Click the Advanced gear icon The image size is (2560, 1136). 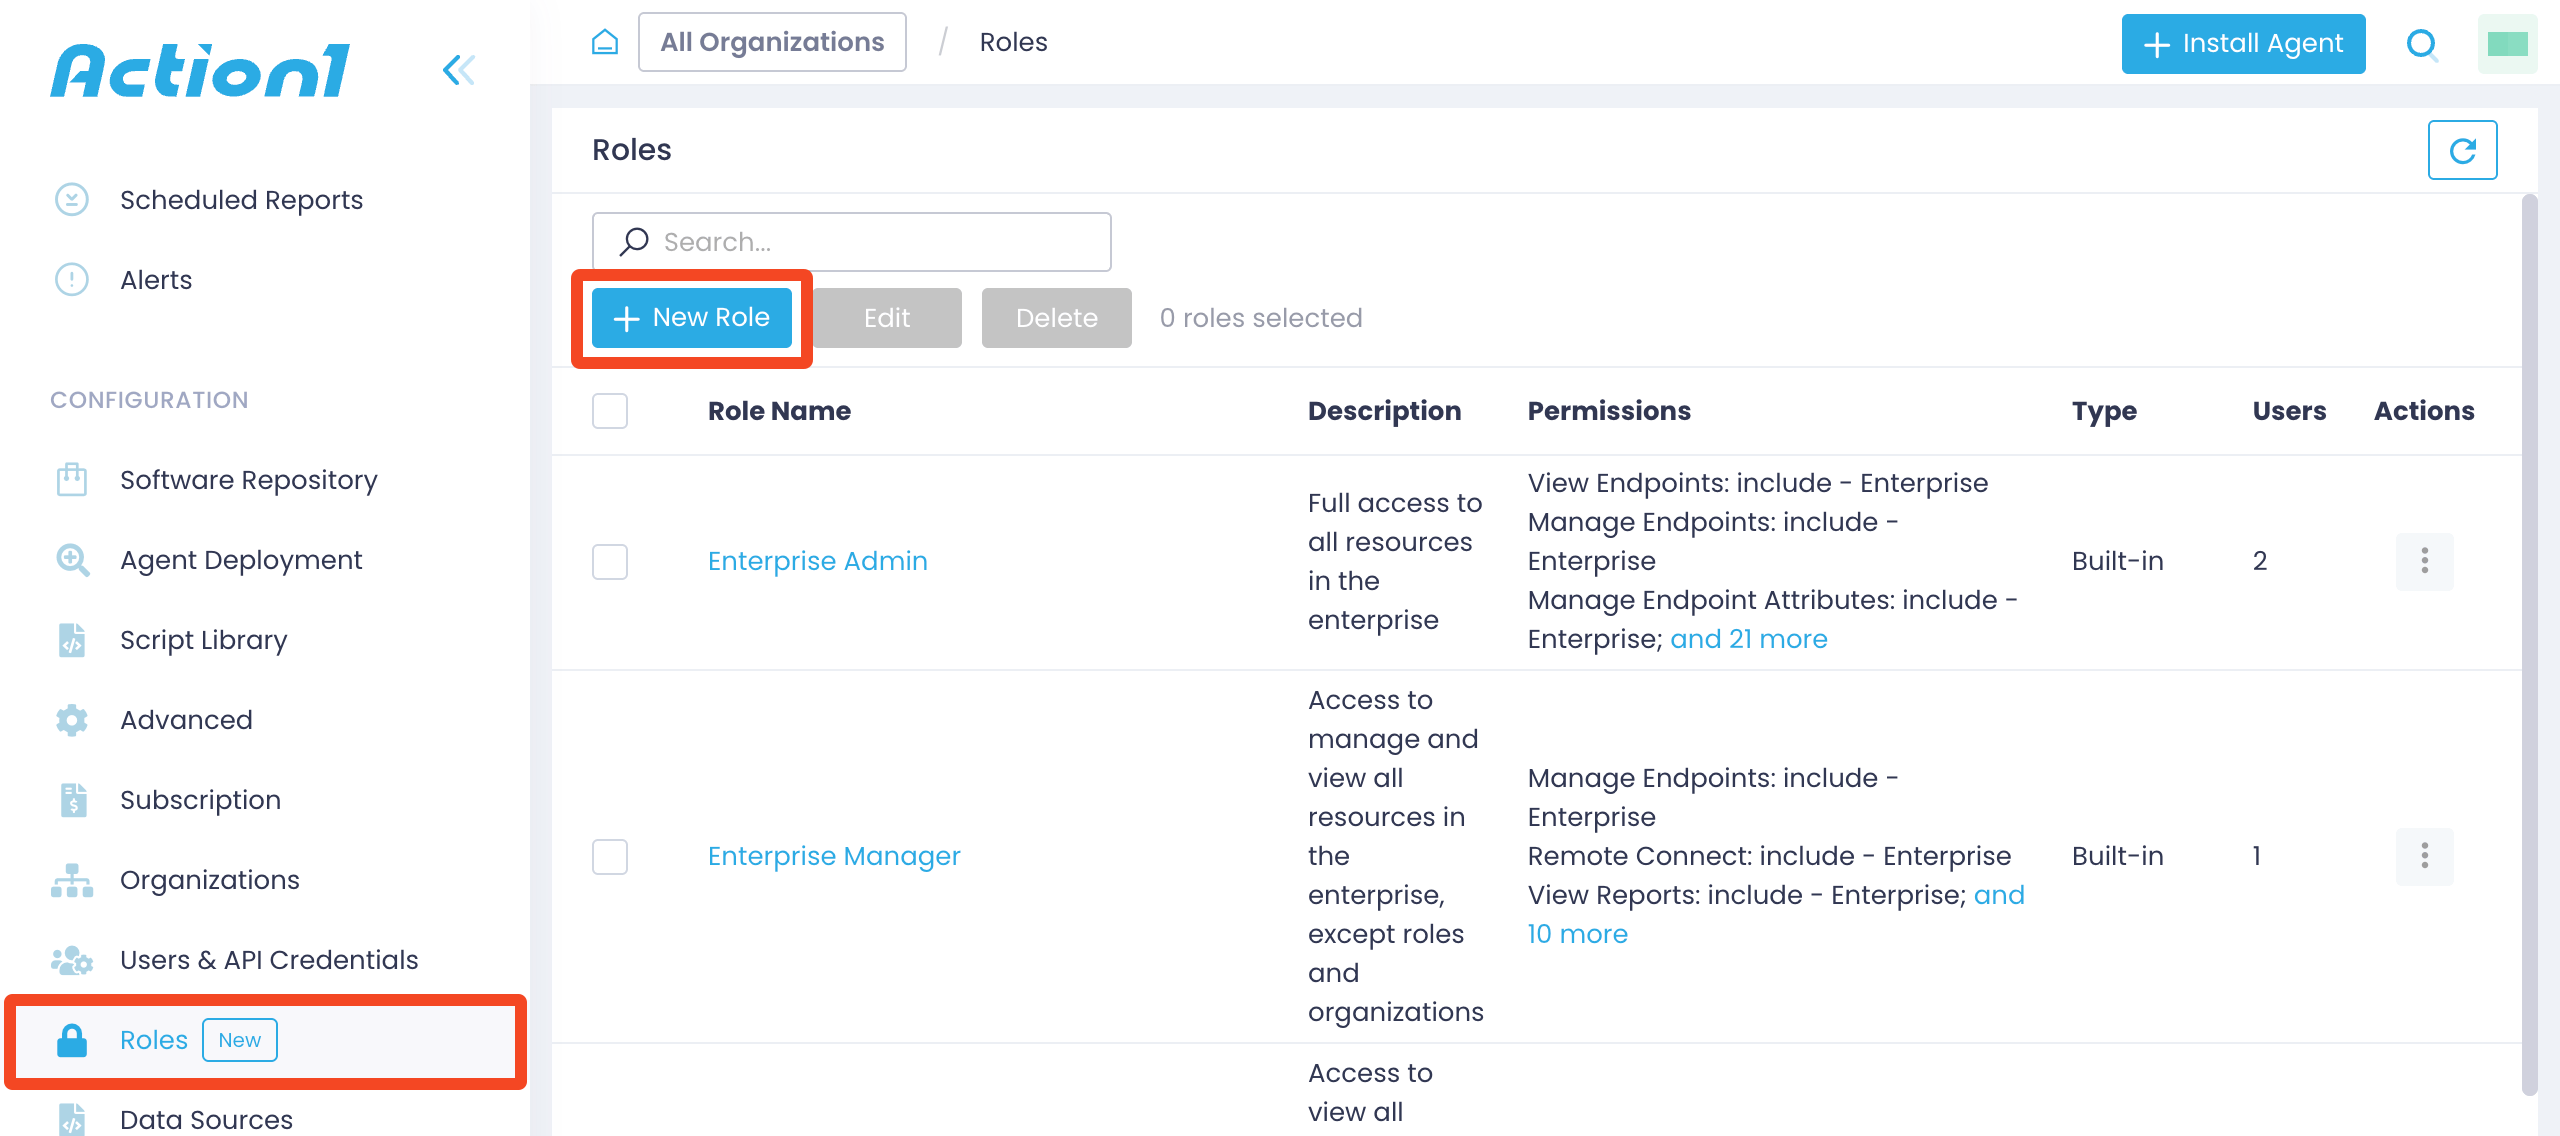pos(72,720)
